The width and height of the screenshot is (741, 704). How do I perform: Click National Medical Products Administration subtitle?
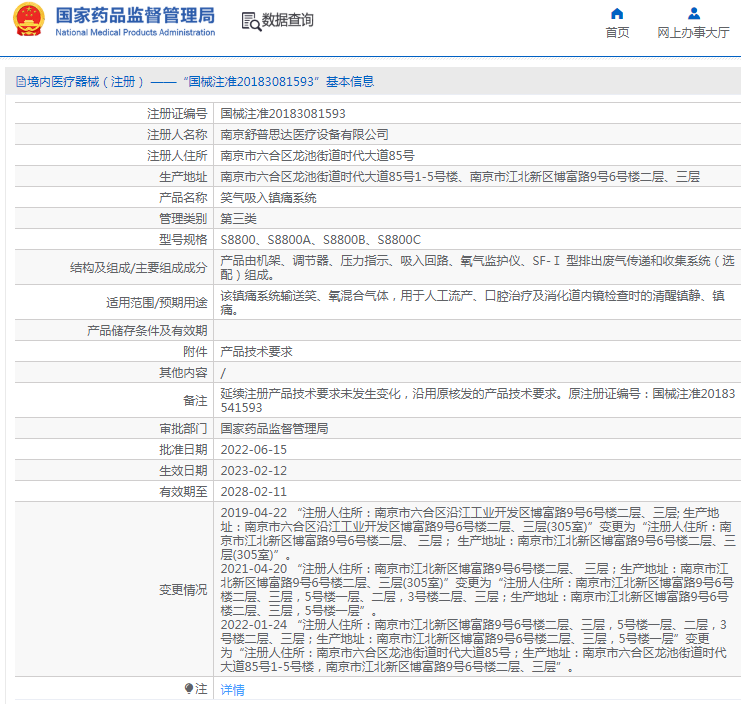(135, 33)
